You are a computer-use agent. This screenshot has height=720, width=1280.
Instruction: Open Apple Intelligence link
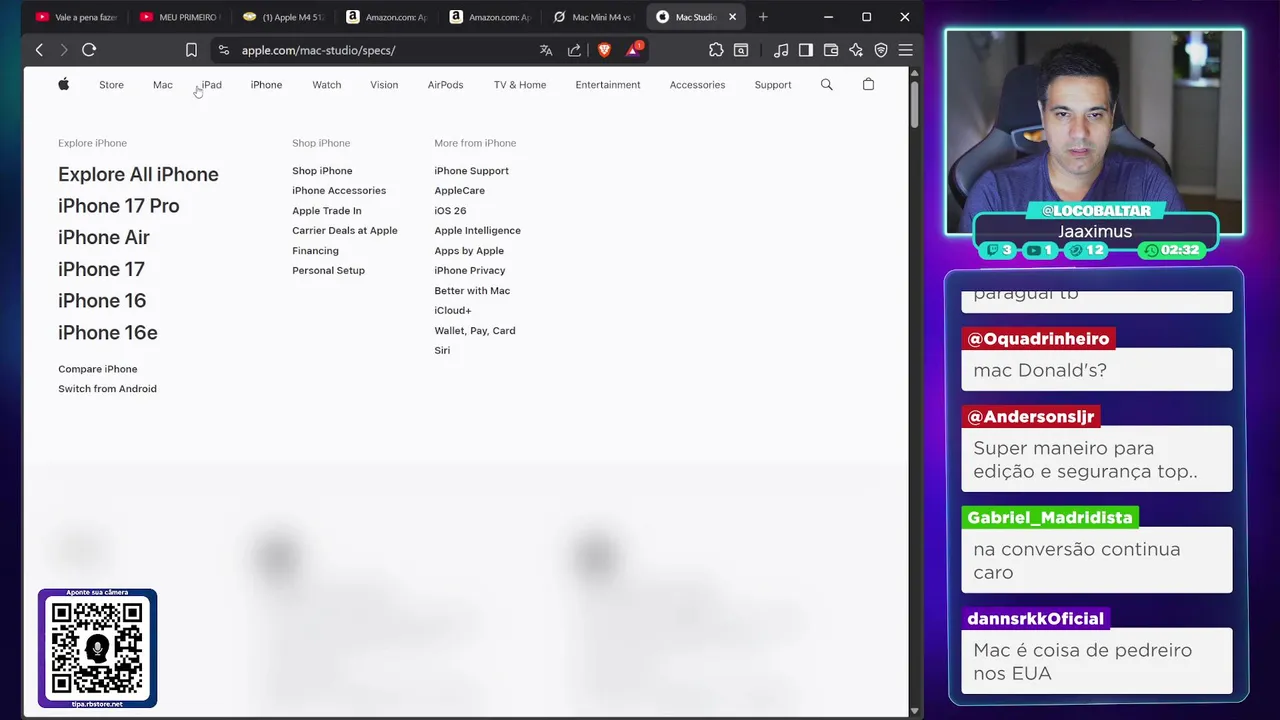pyautogui.click(x=477, y=231)
